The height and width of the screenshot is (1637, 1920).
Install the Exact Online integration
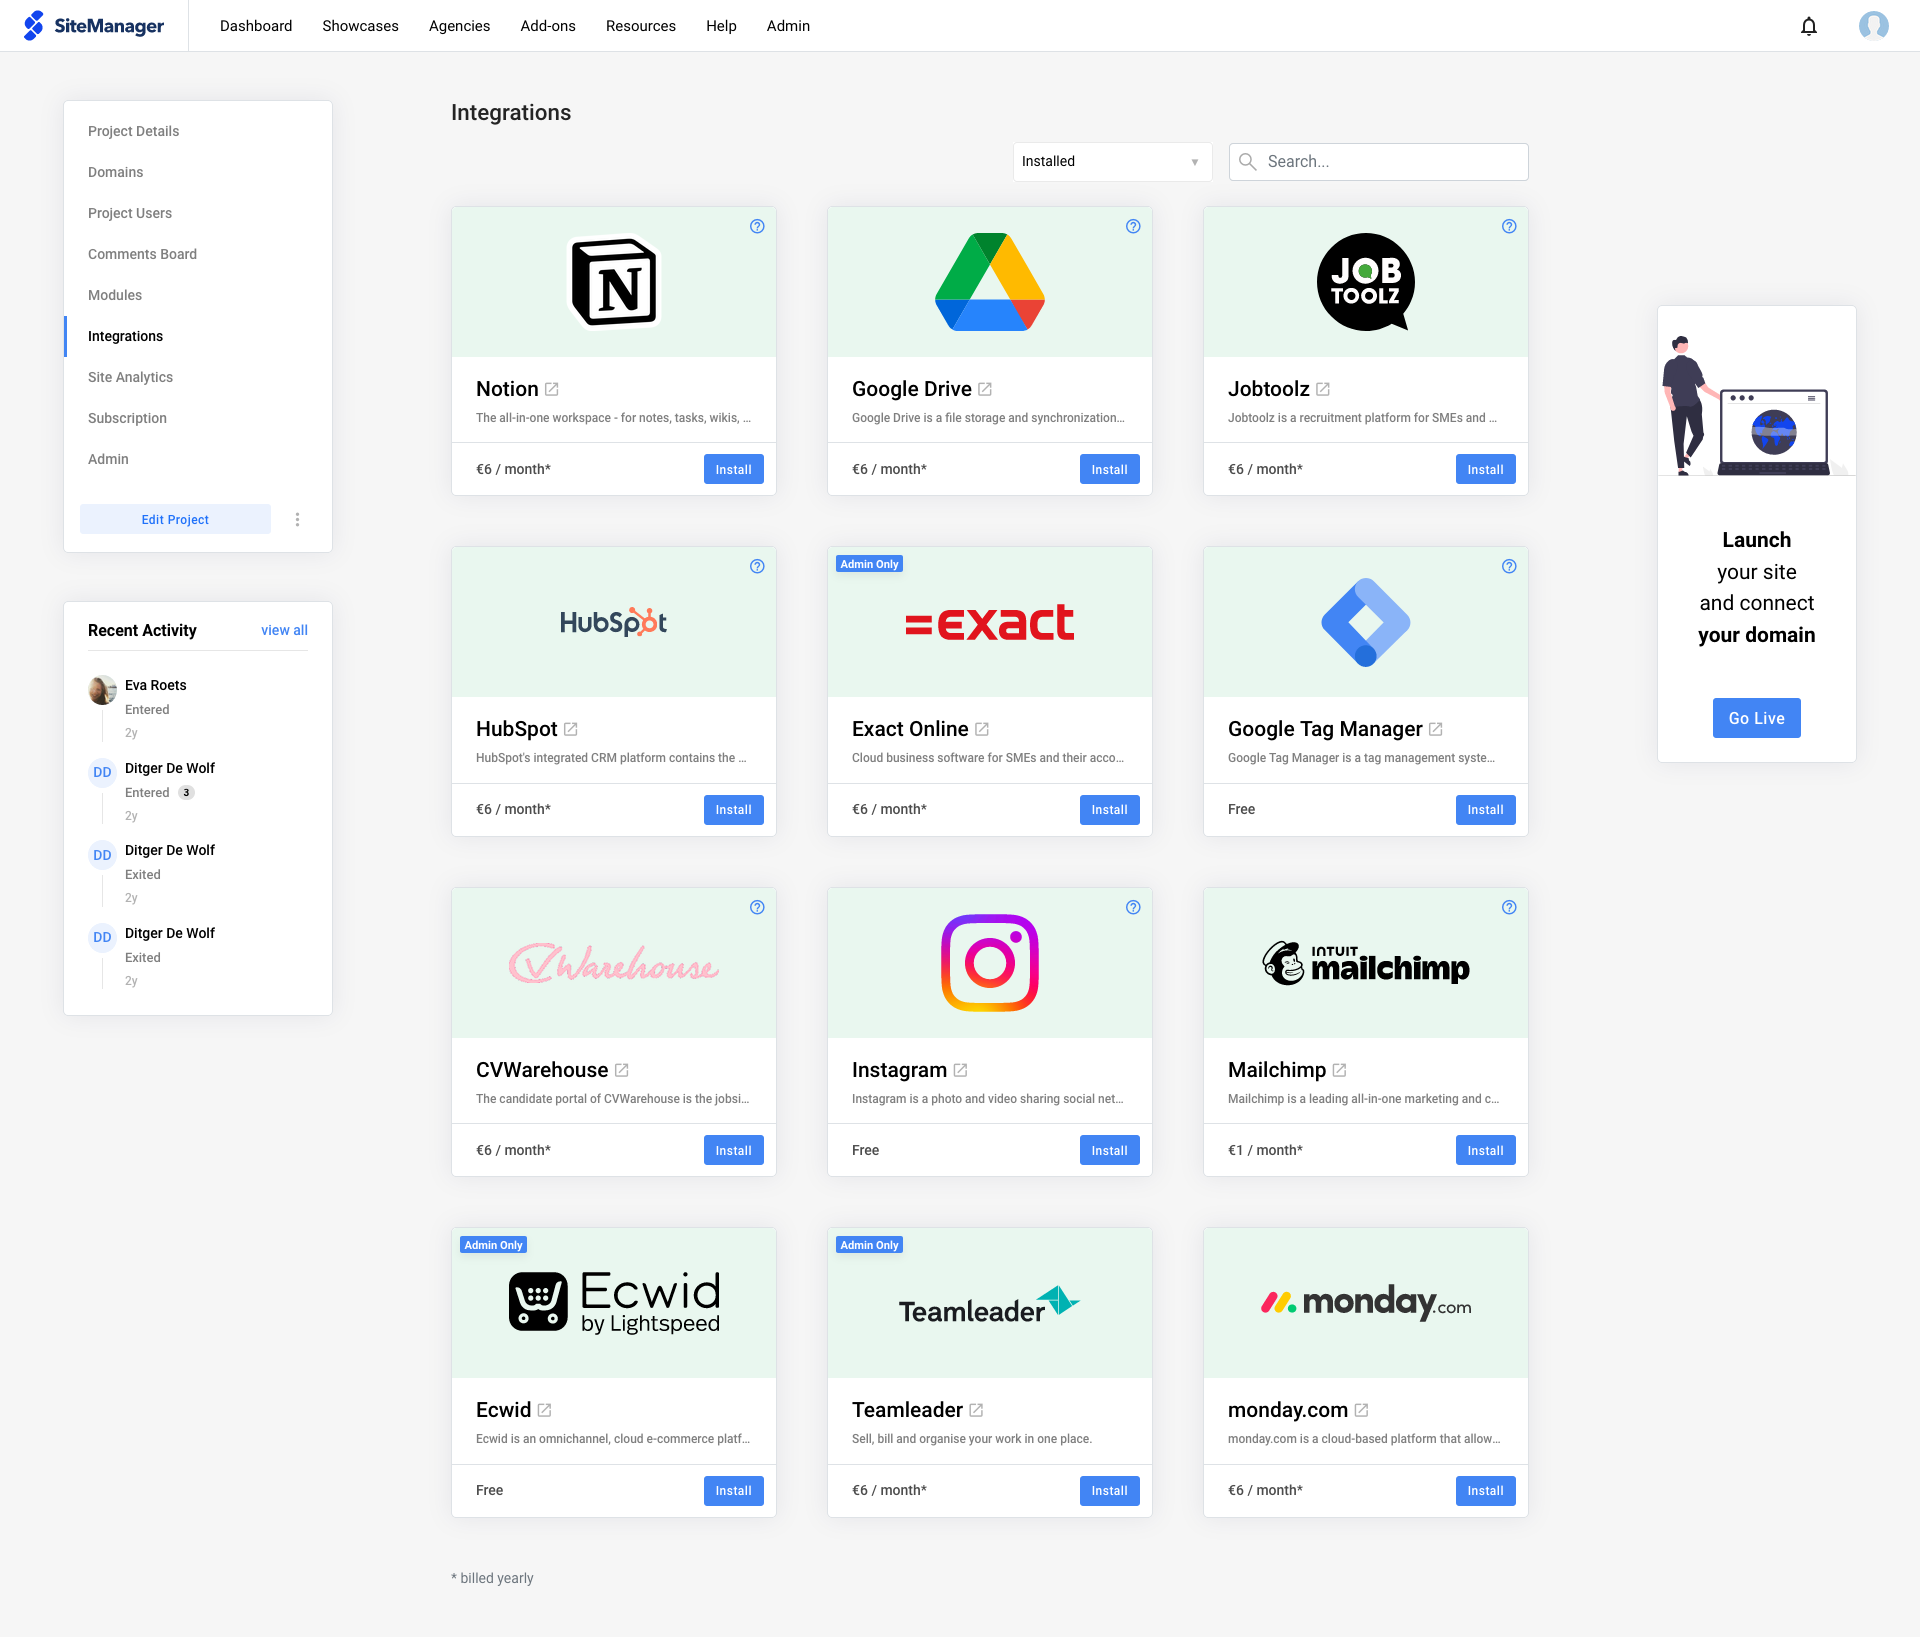(1109, 809)
